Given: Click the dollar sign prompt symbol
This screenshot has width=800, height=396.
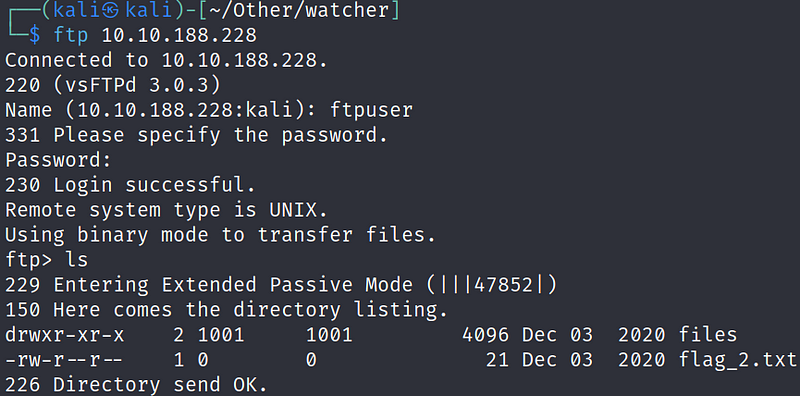Looking at the screenshot, I should tap(34, 35).
